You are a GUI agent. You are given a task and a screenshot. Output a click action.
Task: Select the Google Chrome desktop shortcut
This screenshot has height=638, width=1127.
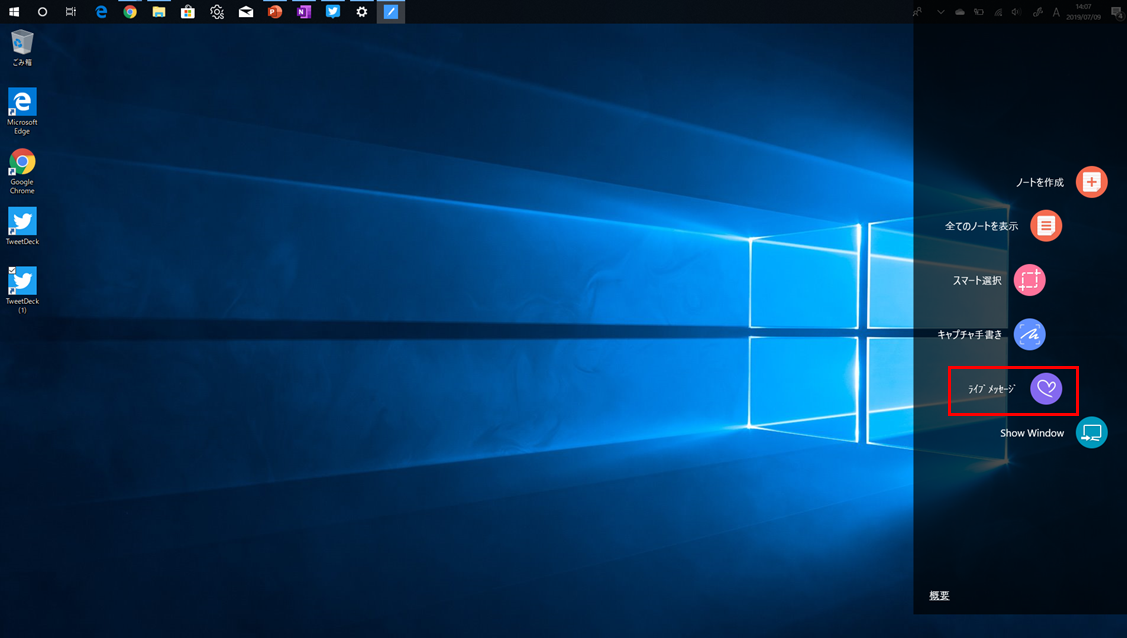click(22, 171)
